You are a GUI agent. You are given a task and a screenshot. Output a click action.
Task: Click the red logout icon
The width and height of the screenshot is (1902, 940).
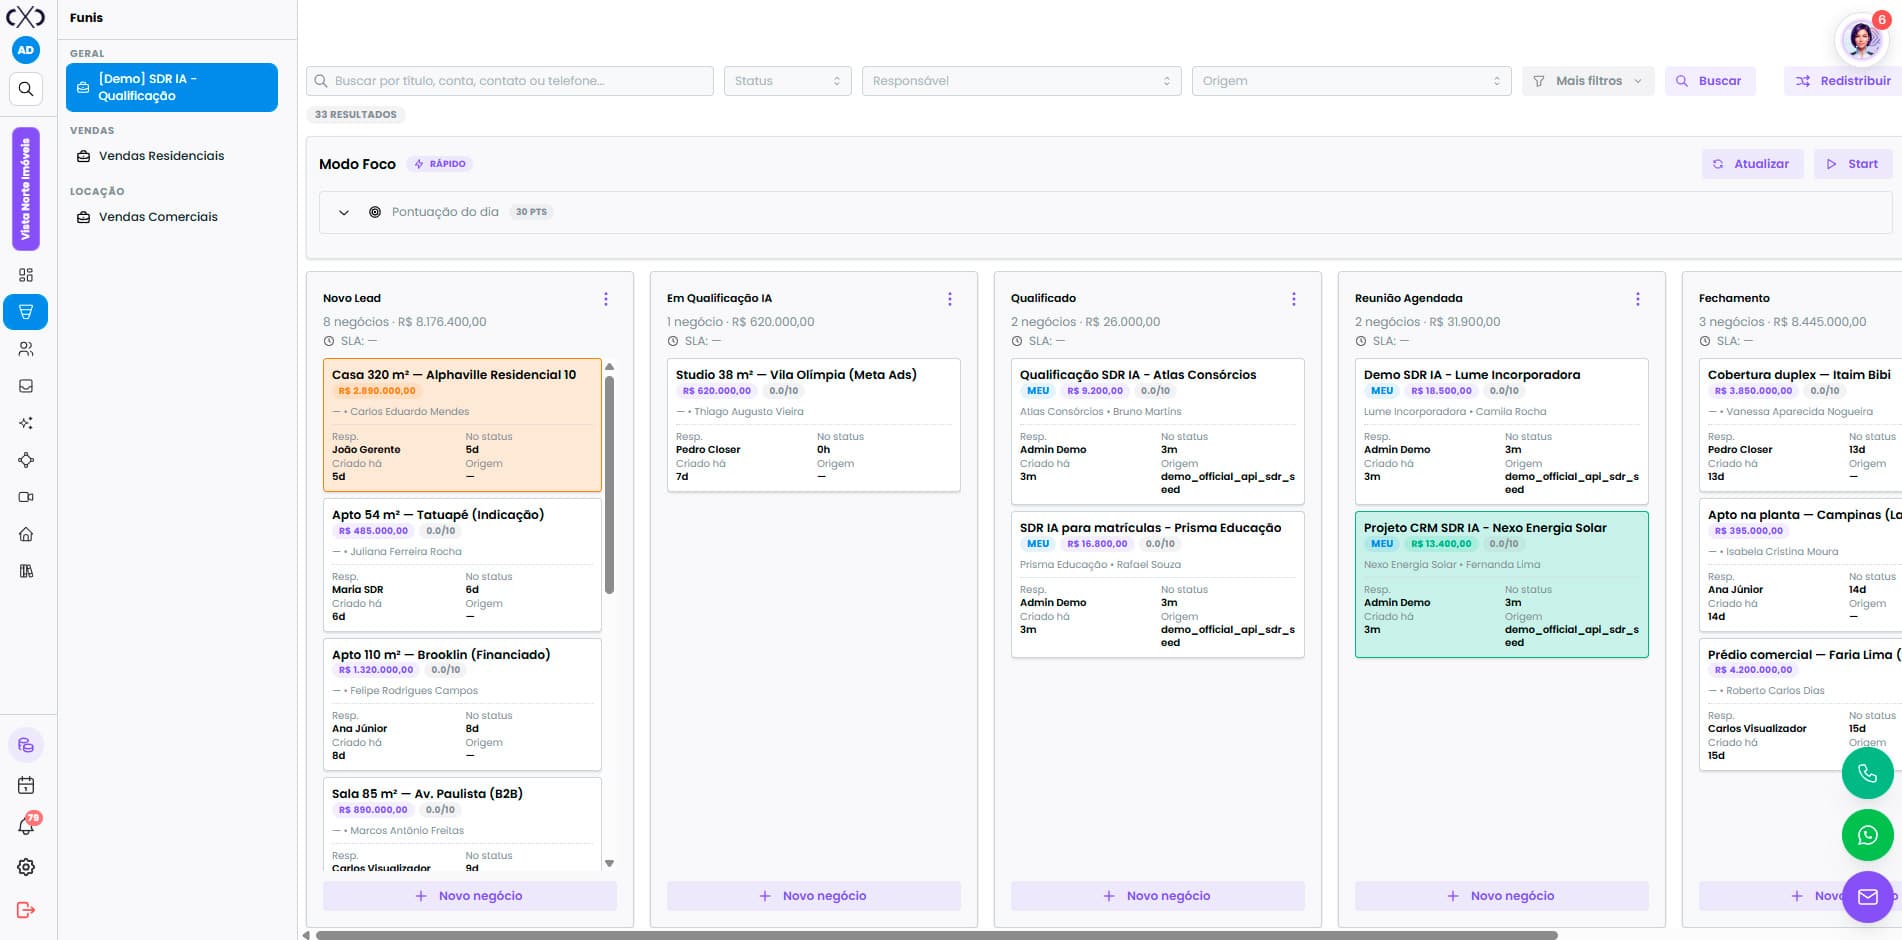(26, 910)
